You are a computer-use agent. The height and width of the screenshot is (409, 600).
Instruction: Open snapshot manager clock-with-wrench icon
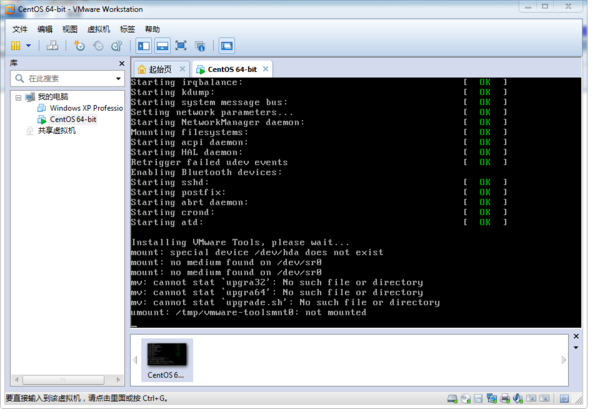tap(116, 46)
